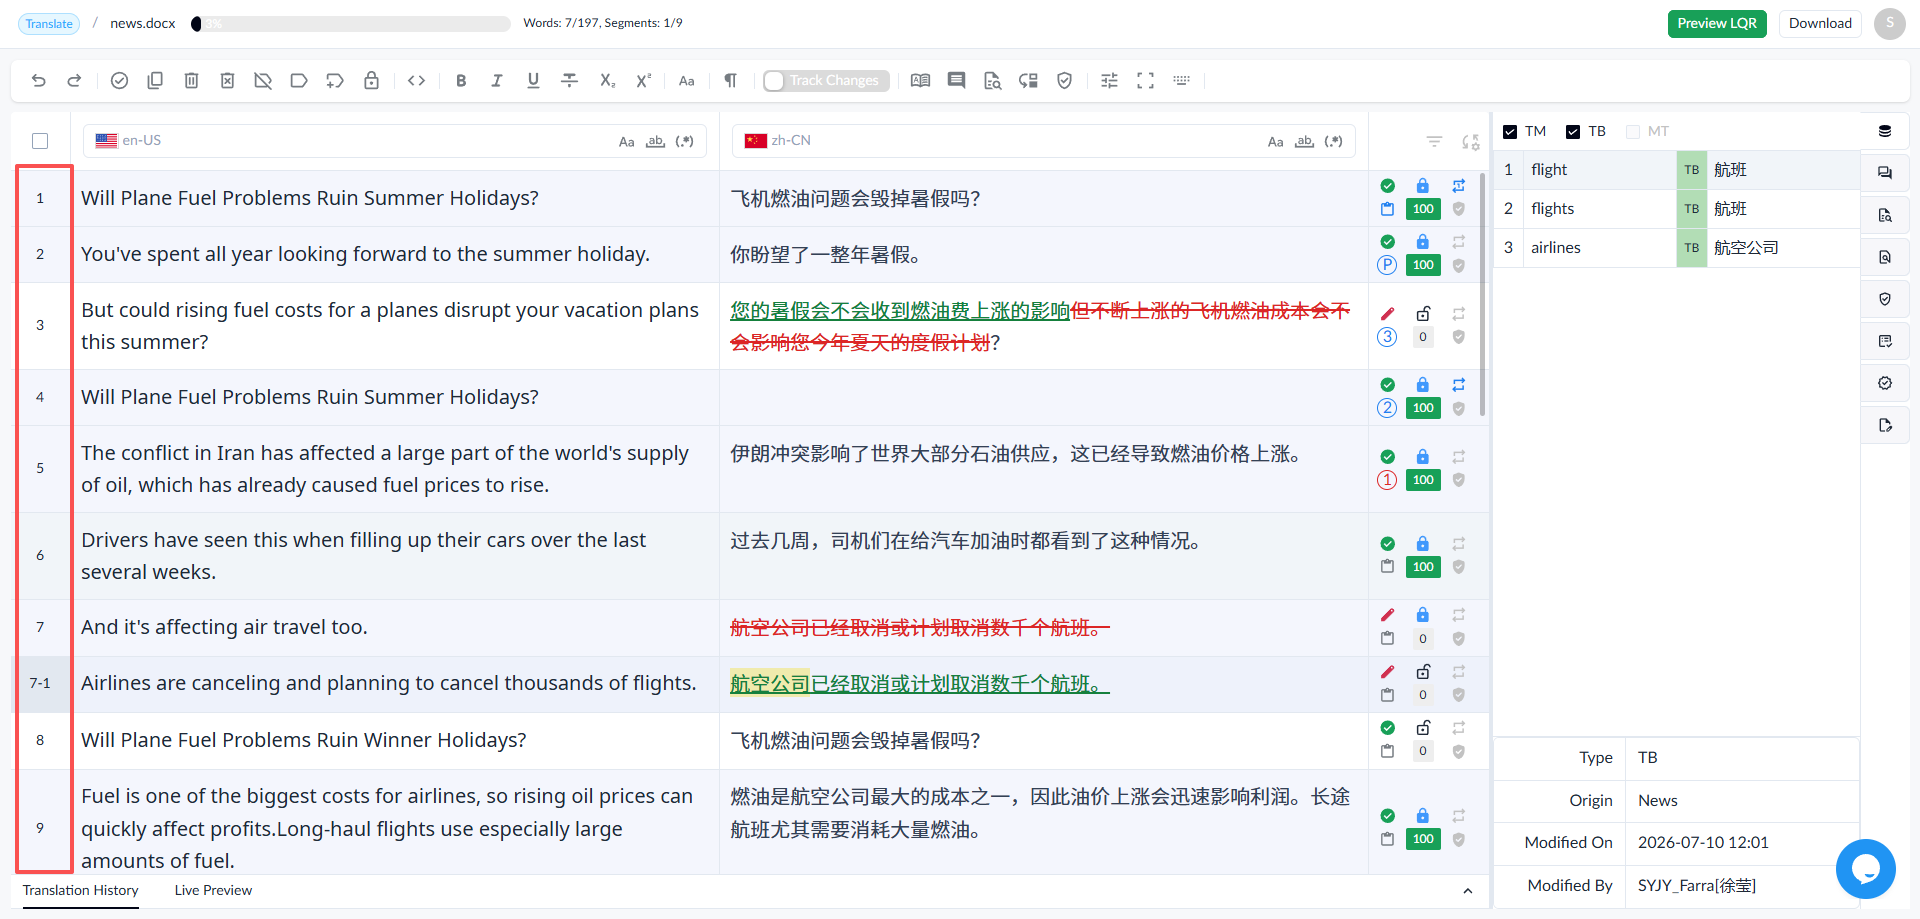Show hidden paragraph marks
Screen dimensions: 1920x919
tap(731, 81)
